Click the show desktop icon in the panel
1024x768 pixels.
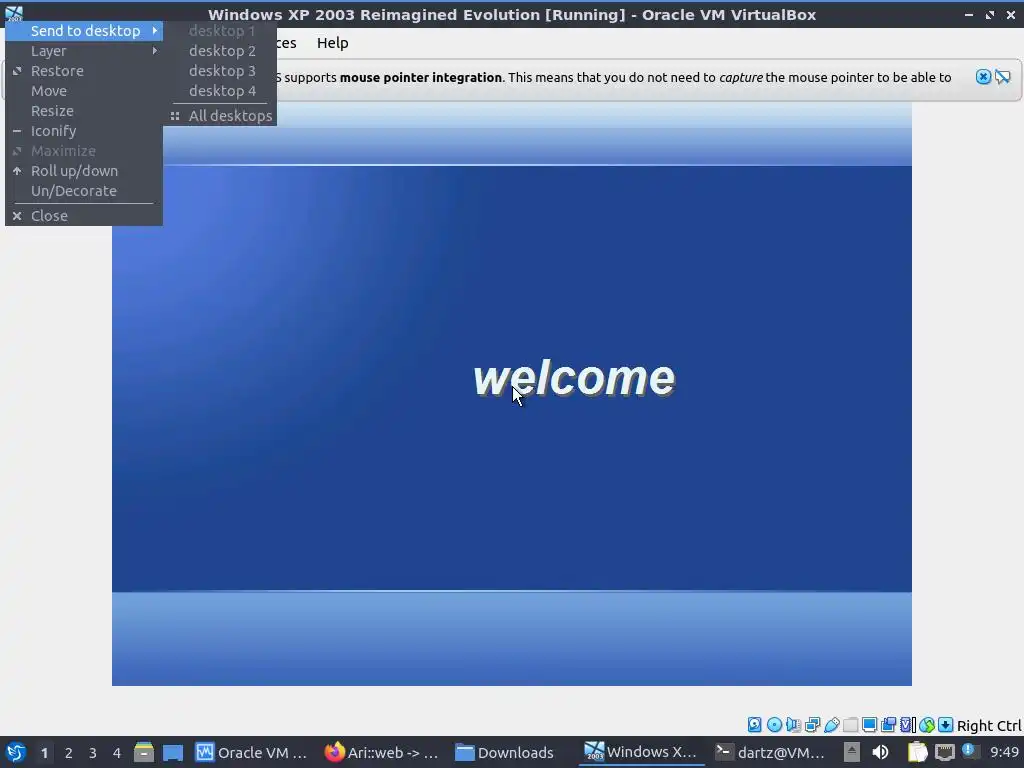[173, 752]
